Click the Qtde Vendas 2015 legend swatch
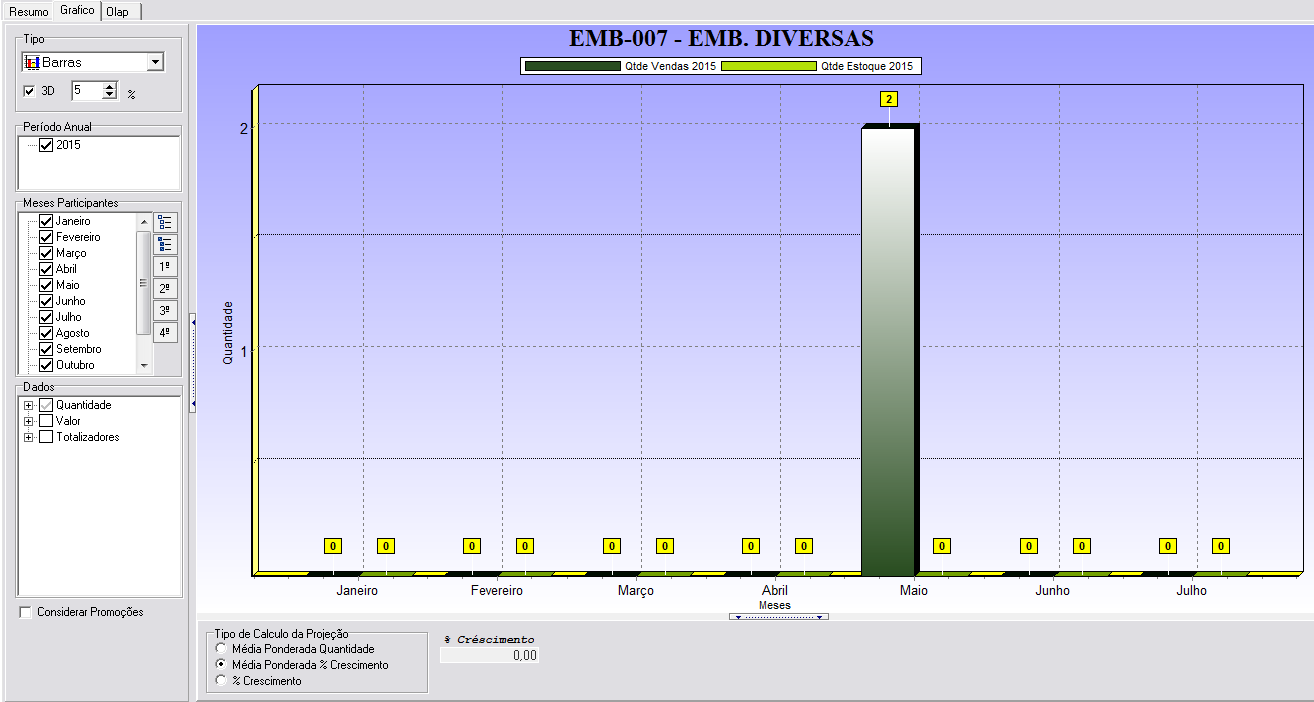 (572, 66)
